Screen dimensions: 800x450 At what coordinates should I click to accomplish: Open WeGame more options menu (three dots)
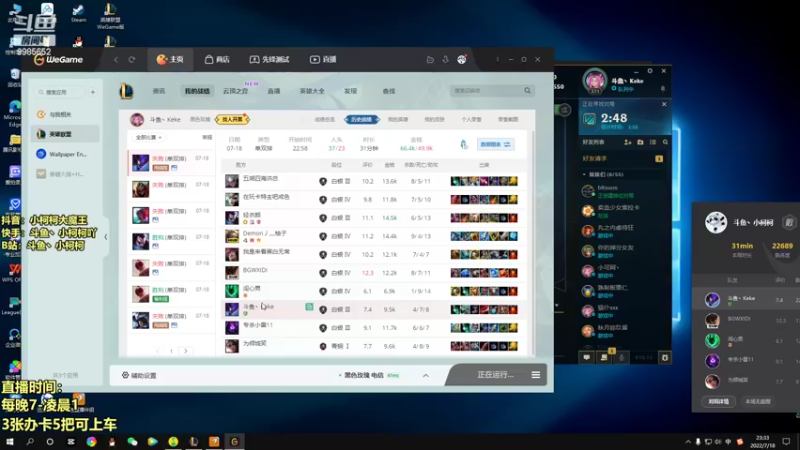click(x=497, y=60)
